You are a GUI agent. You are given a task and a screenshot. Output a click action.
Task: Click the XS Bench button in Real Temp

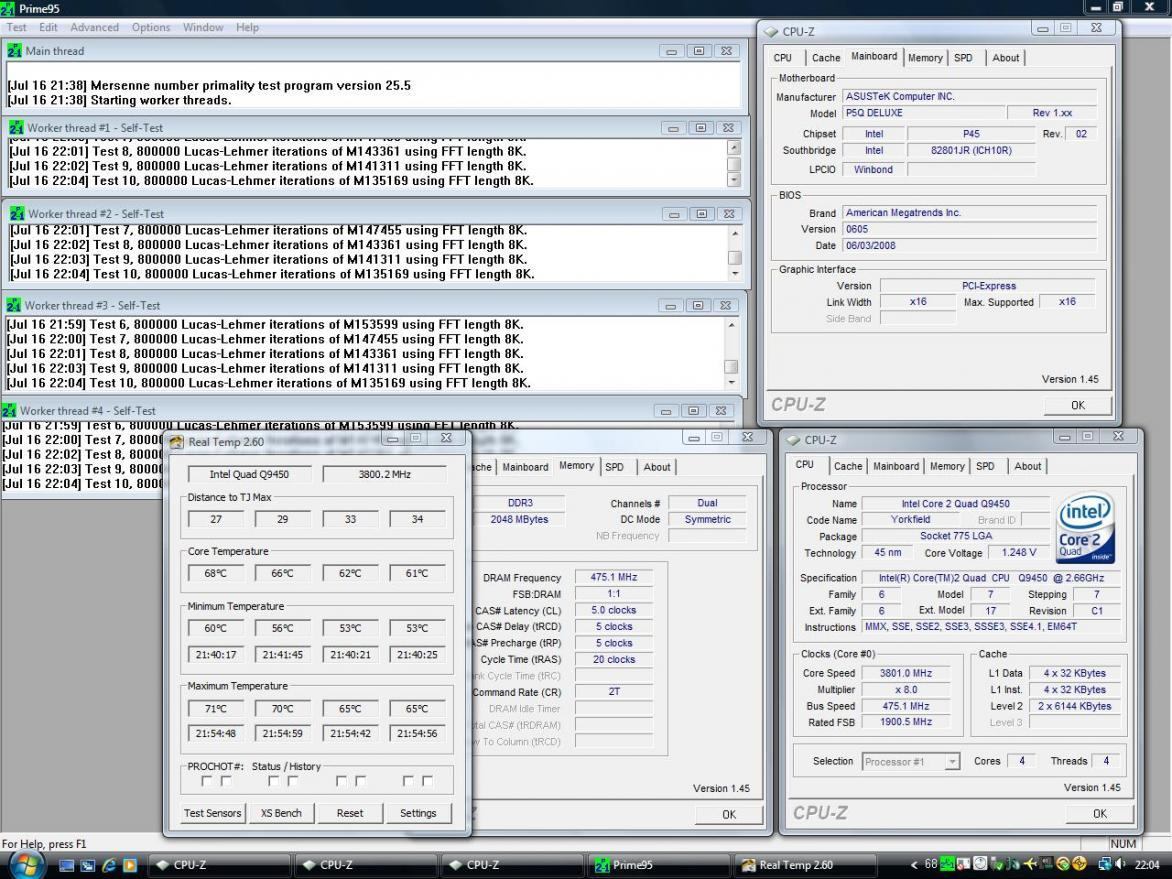click(x=281, y=813)
